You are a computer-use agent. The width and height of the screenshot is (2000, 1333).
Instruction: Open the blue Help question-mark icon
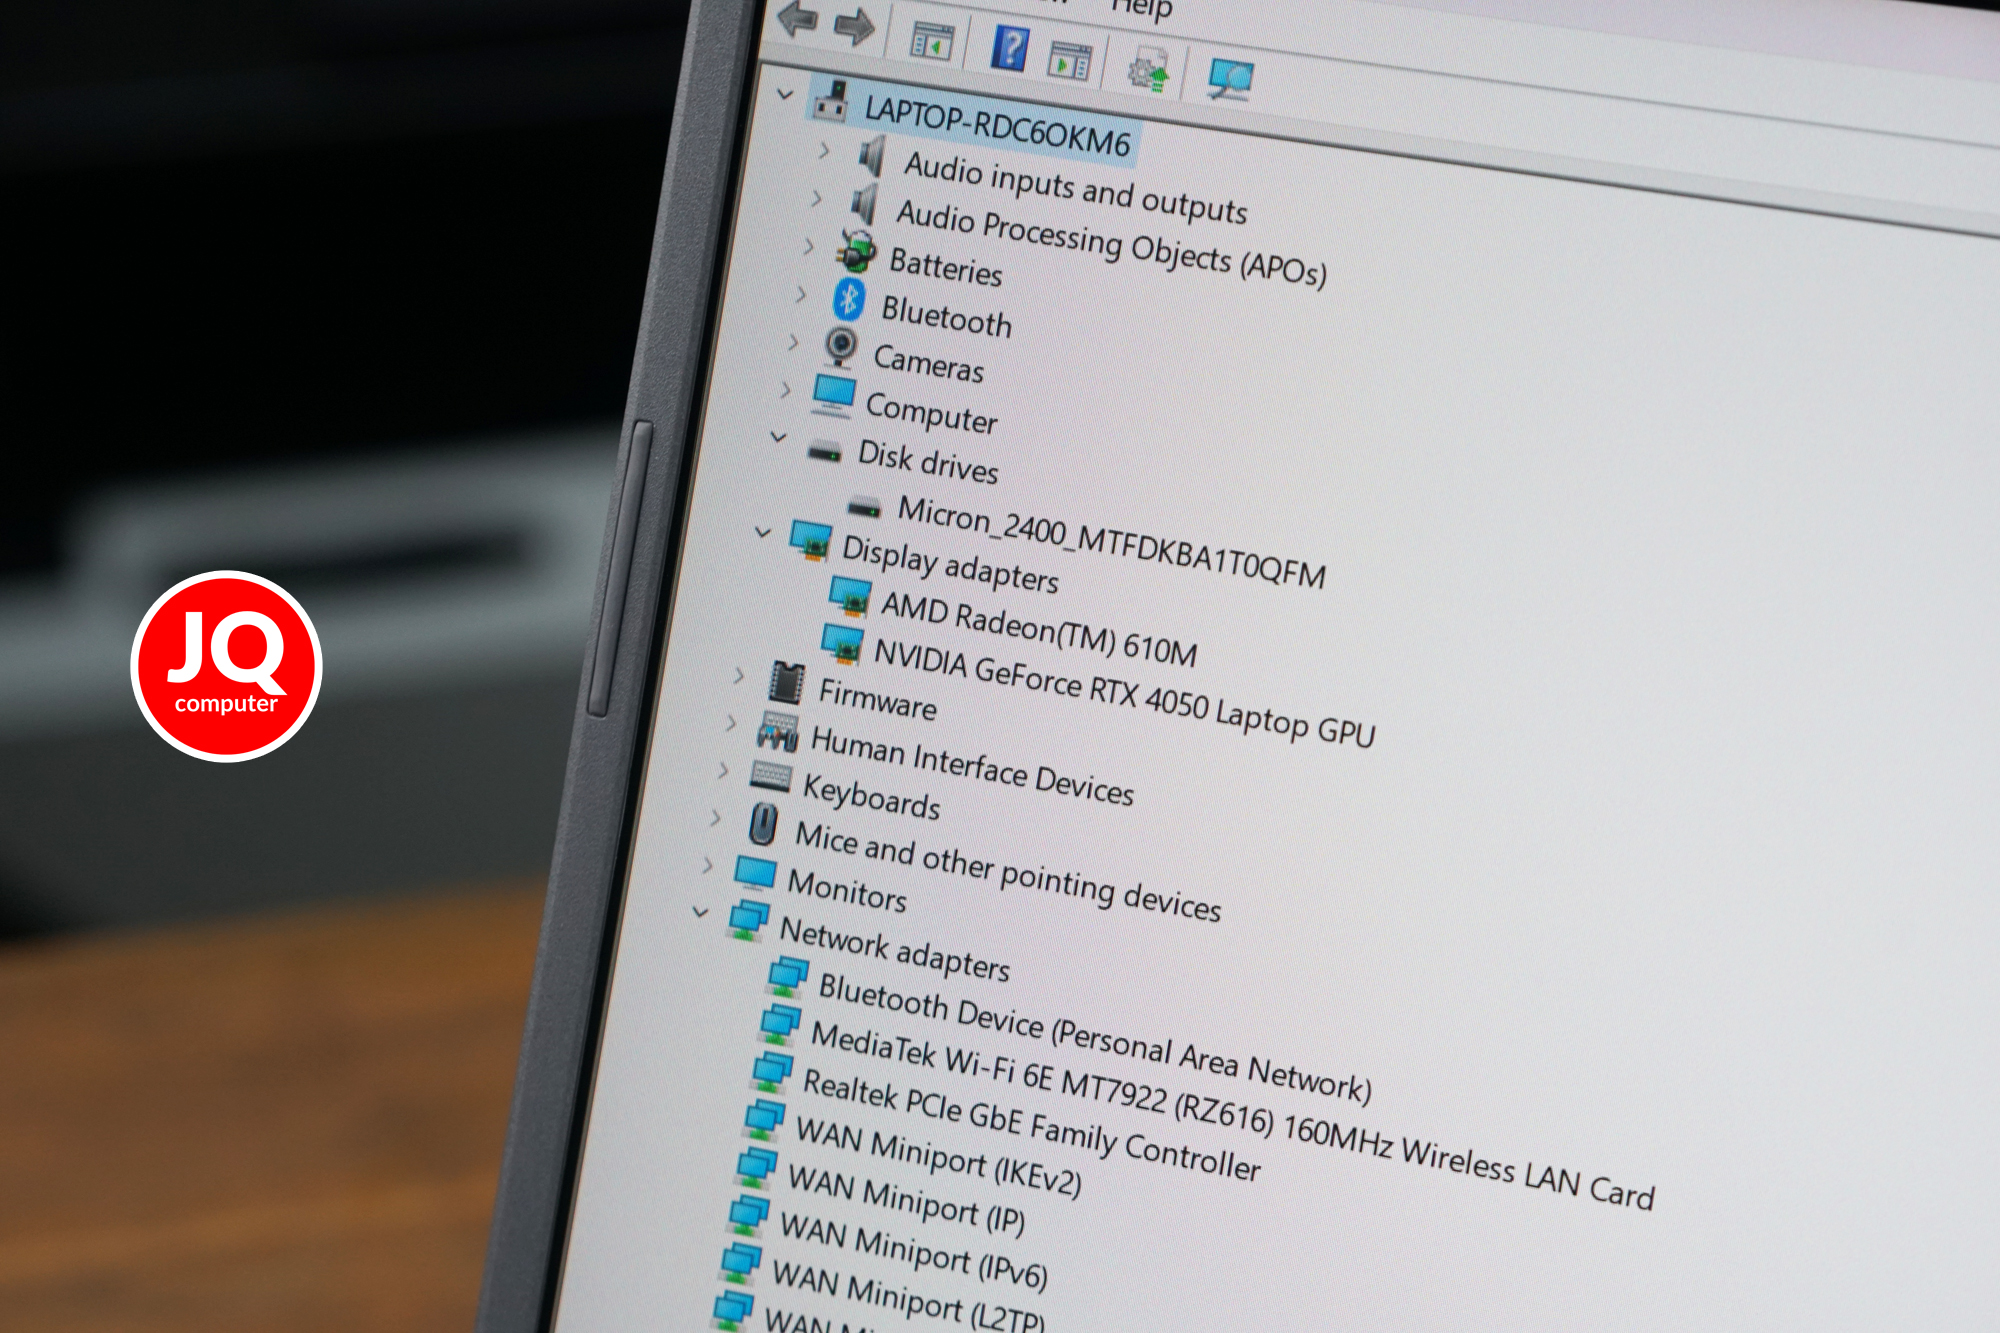[x=1010, y=48]
